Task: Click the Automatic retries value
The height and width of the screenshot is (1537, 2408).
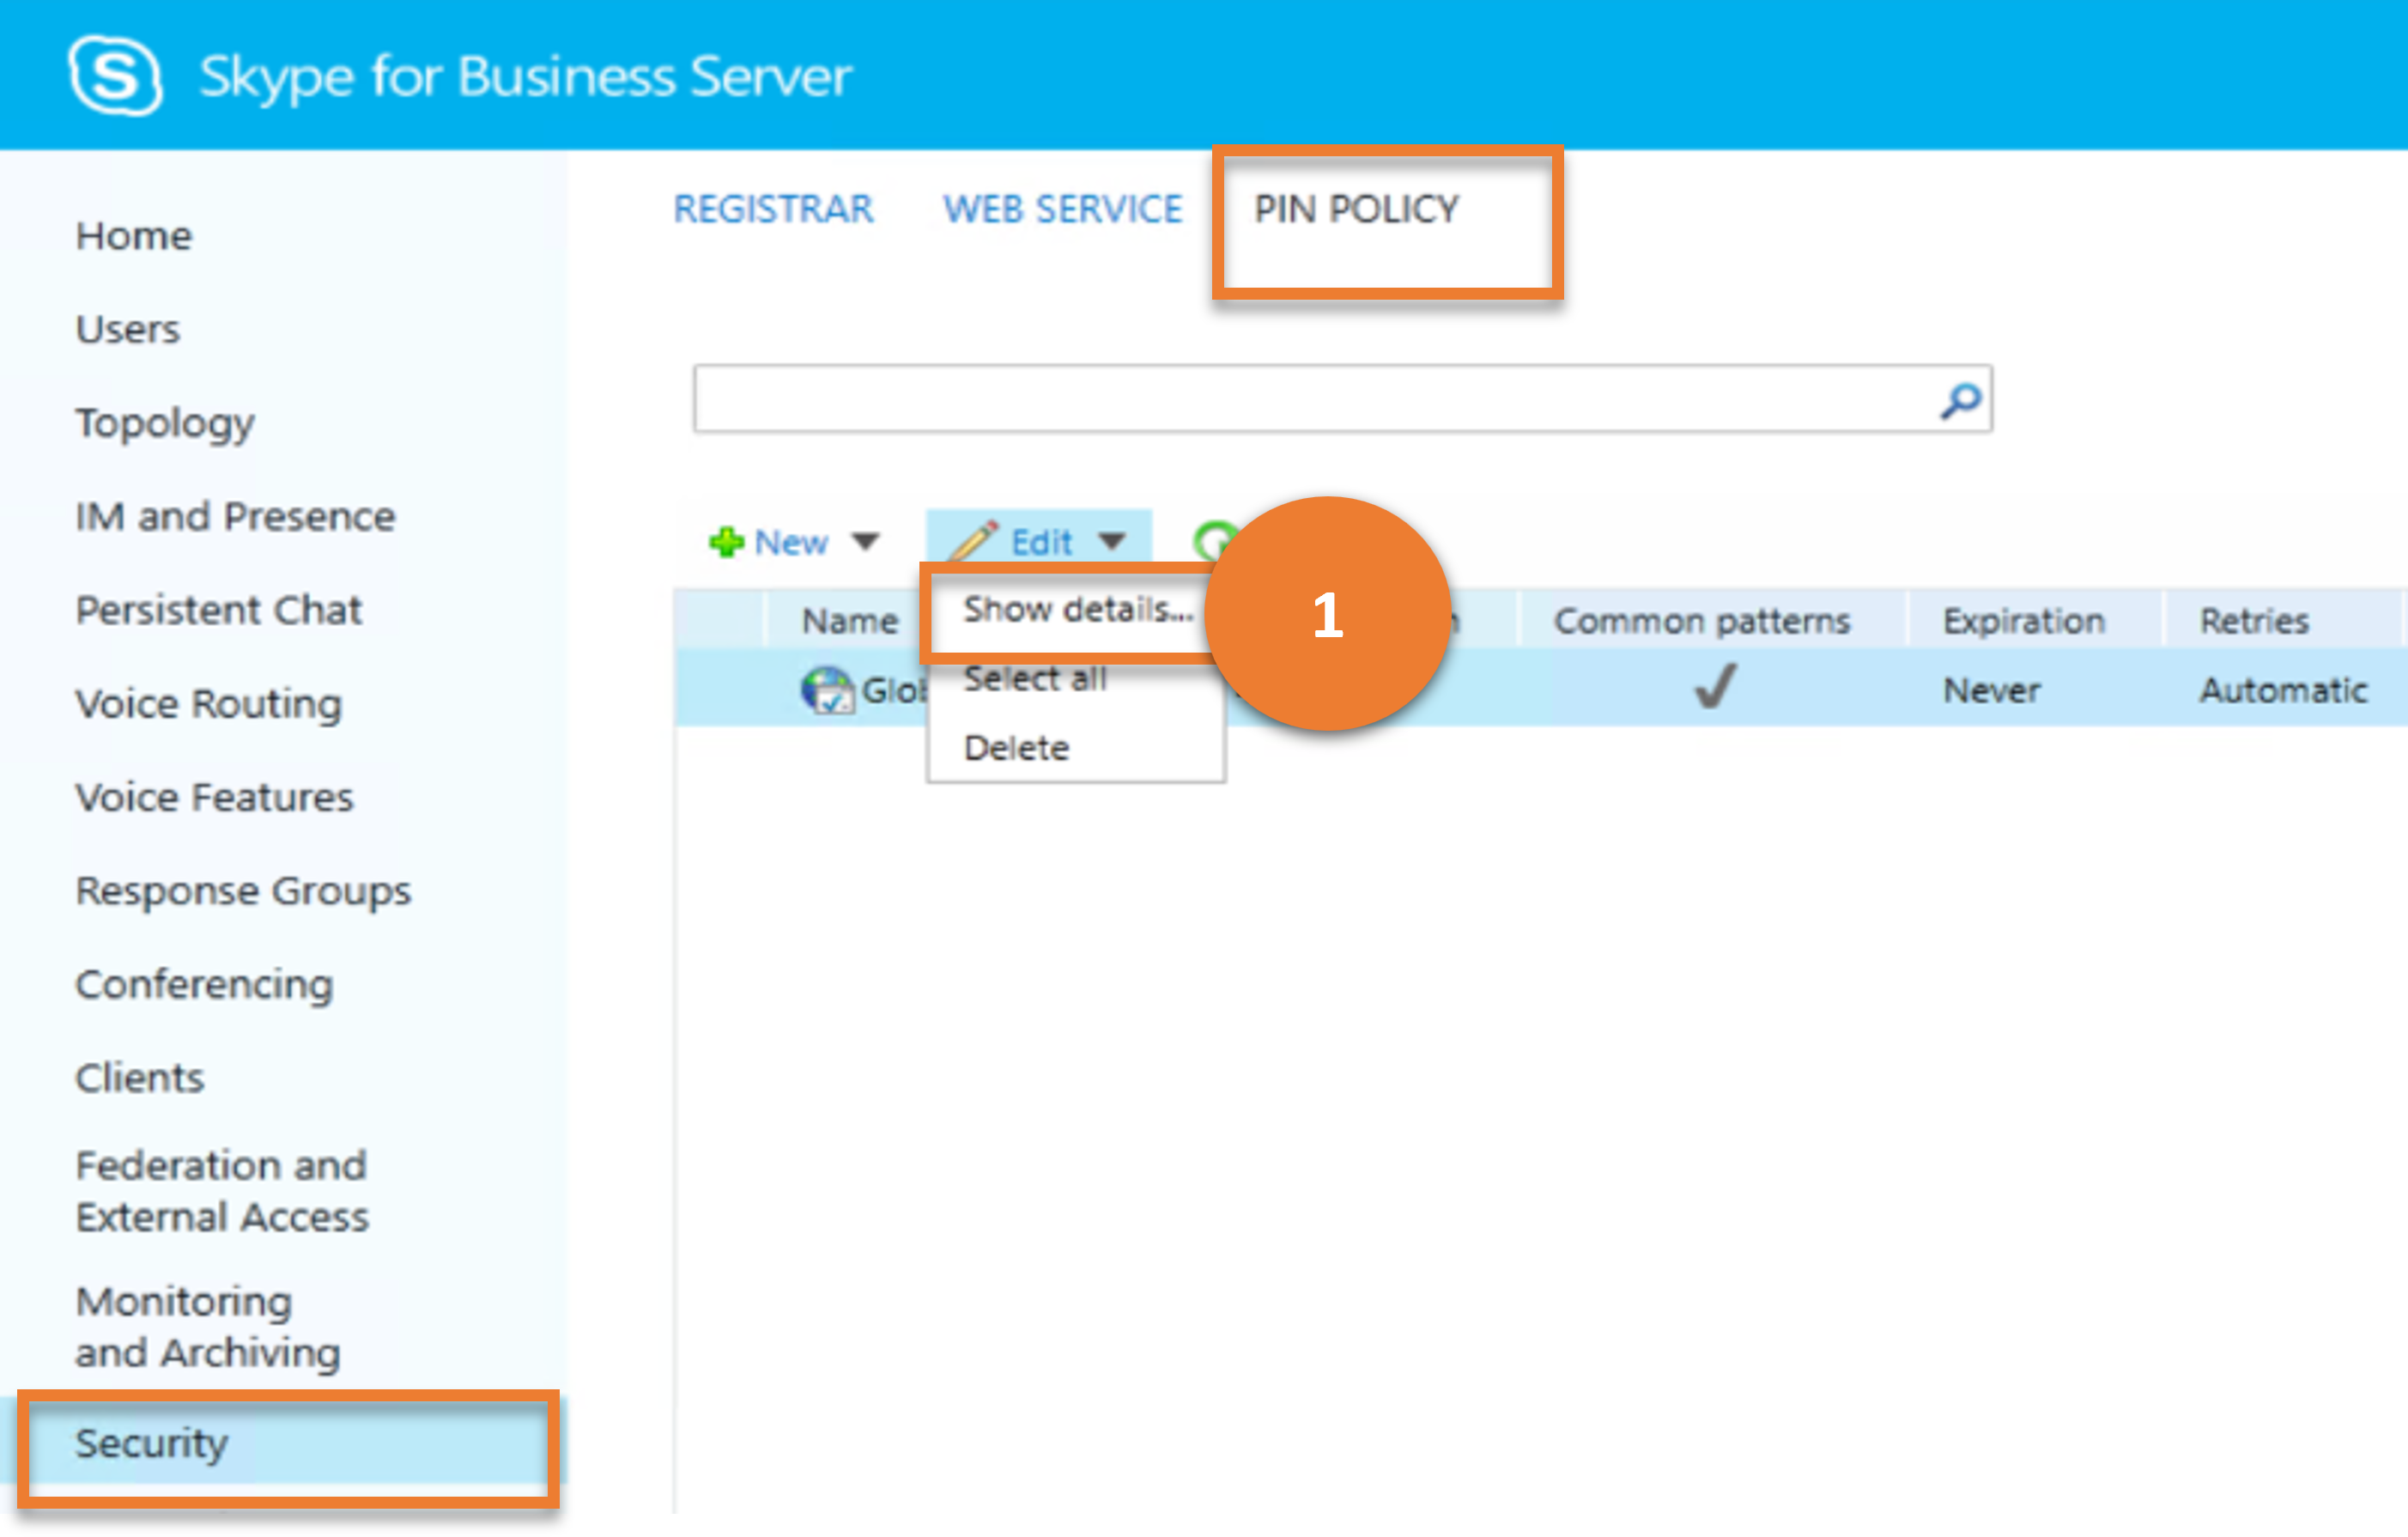Action: click(x=2283, y=690)
